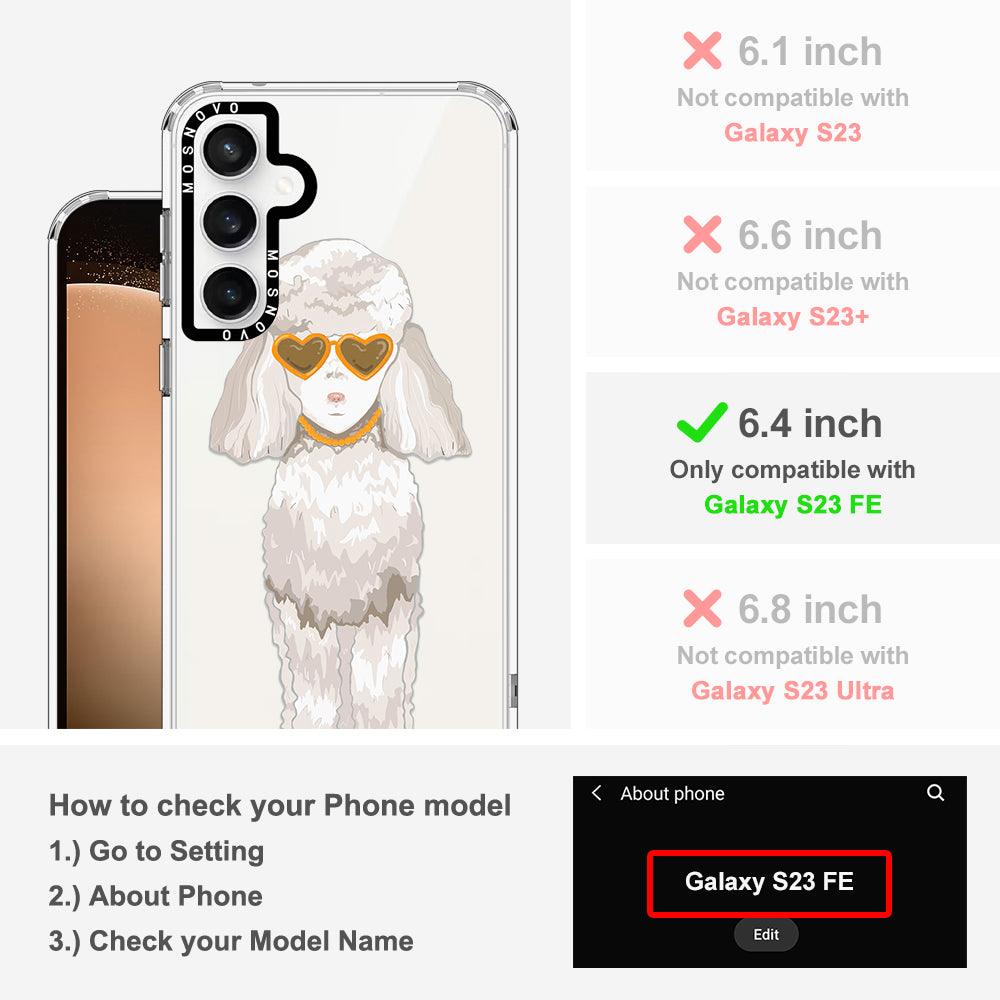Tap the search magnifier icon
The image size is (1000, 1000).
point(935,793)
